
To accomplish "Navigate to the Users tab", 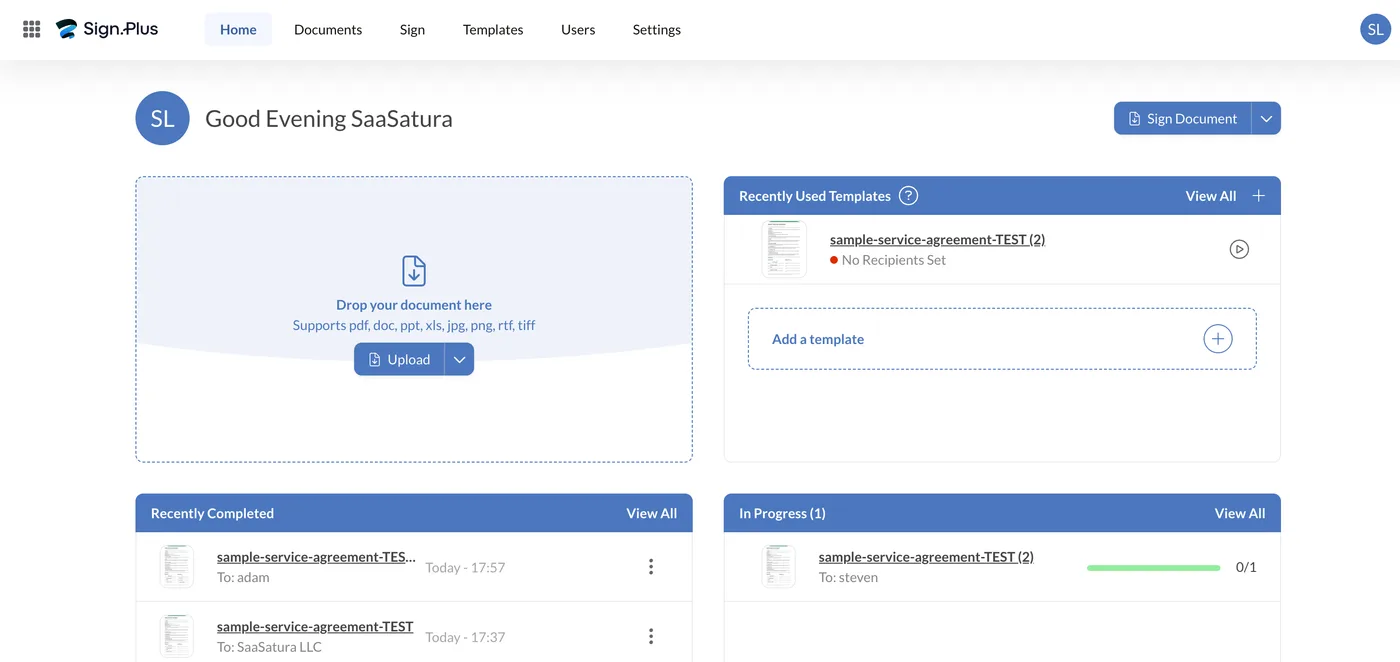I will (x=578, y=29).
